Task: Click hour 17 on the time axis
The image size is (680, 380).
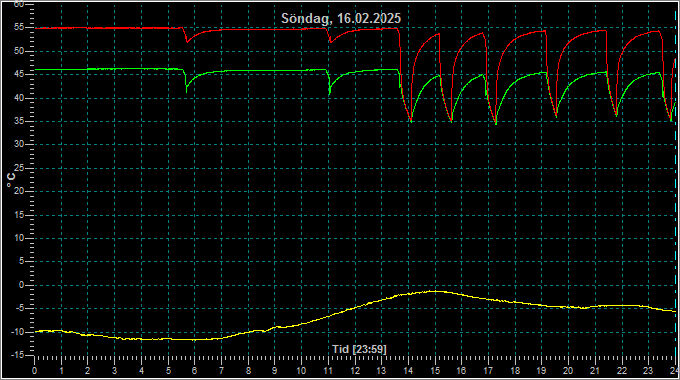Action: pos(488,371)
